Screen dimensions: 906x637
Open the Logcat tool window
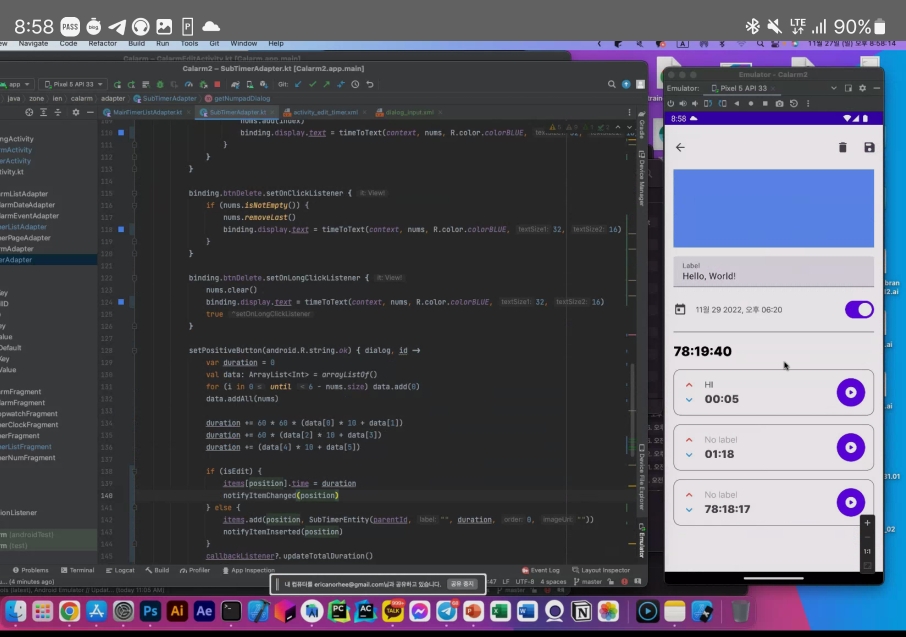[120, 570]
